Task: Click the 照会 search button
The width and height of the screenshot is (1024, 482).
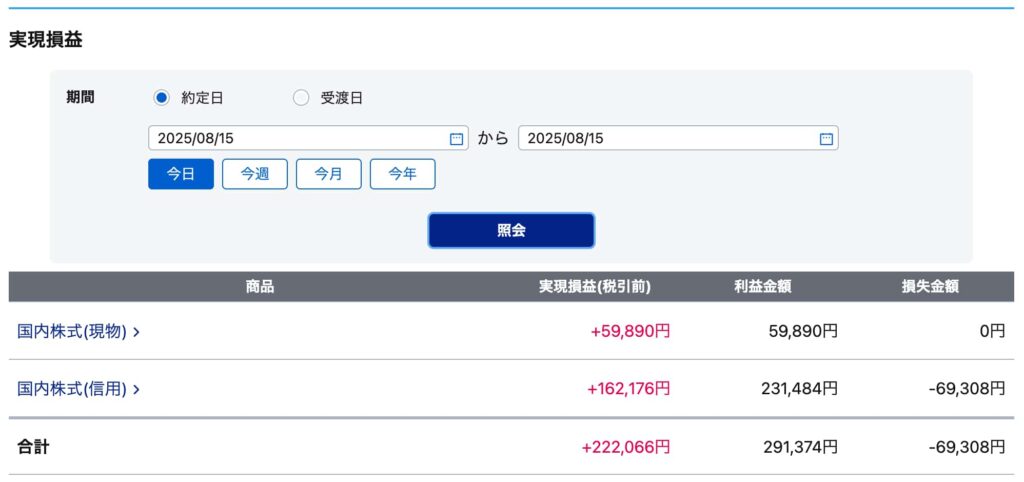Action: (x=511, y=231)
